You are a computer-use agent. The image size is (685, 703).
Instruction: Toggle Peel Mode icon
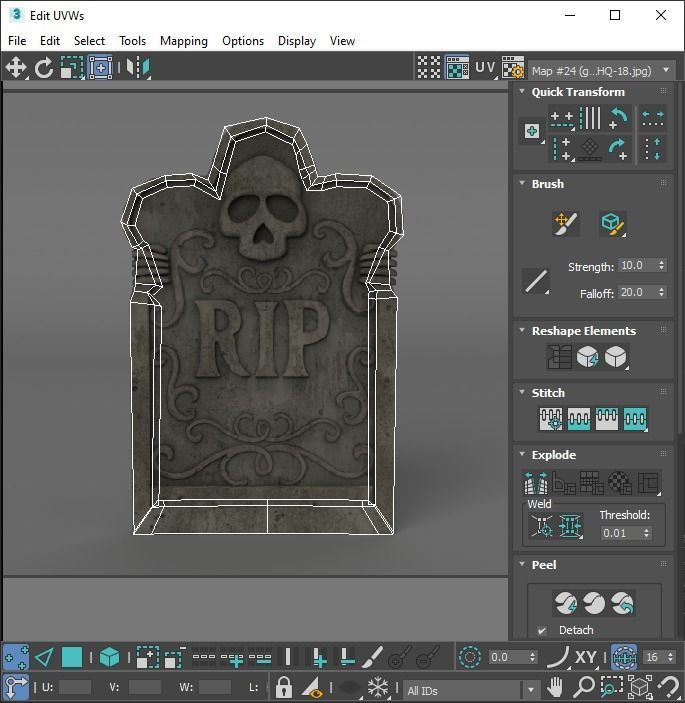click(x=594, y=603)
